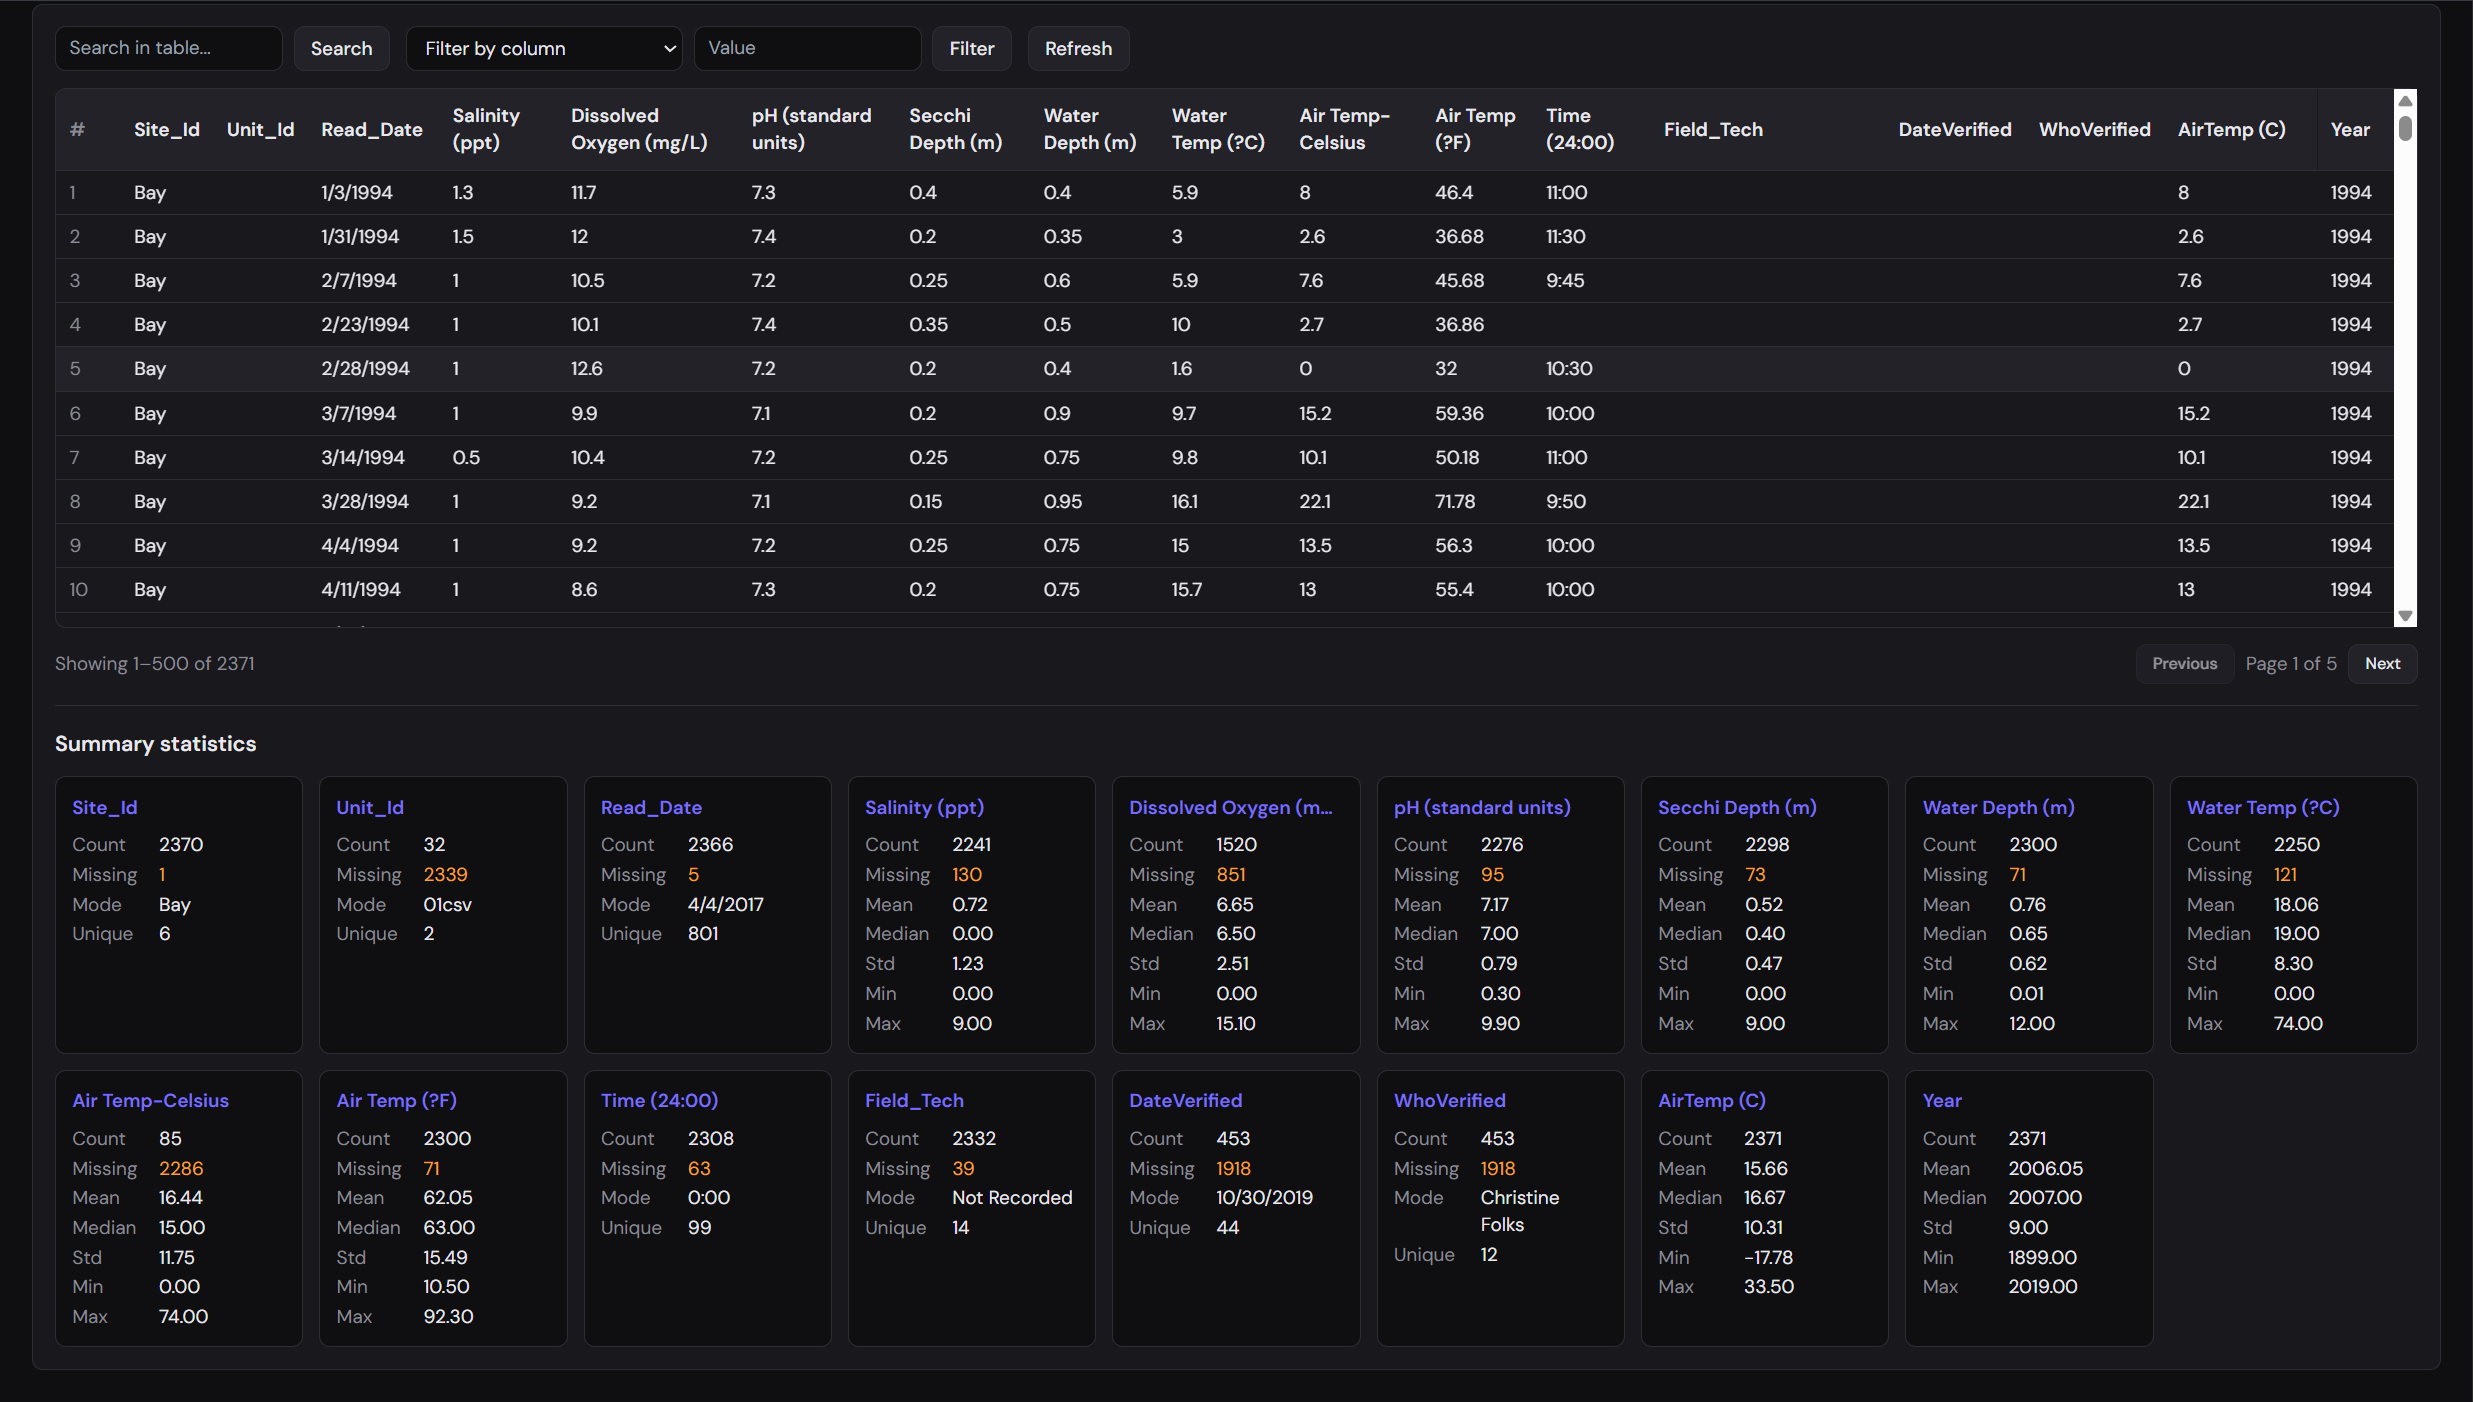Open the Filter by column dropdown

click(x=544, y=48)
